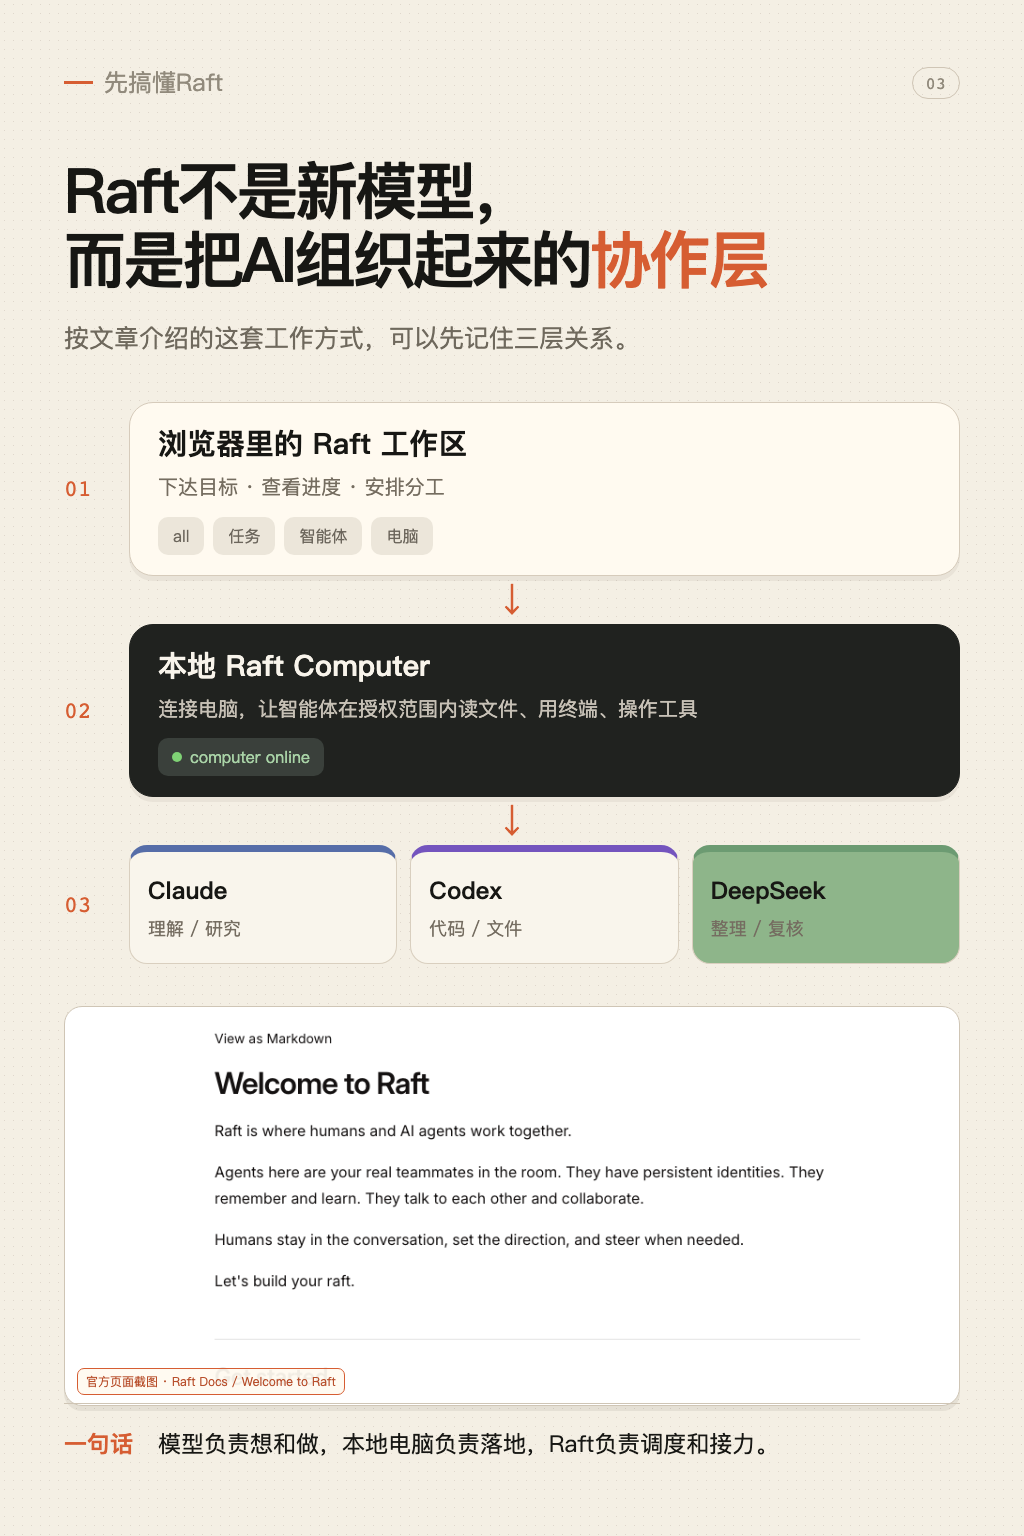Select the "all" filter chip
This screenshot has width=1024, height=1536.
pos(181,536)
